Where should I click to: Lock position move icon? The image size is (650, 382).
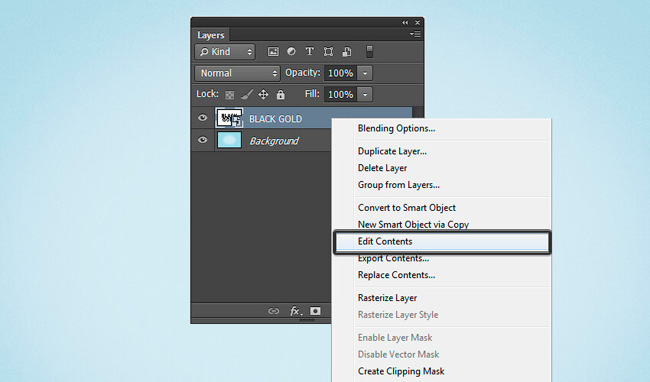point(263,95)
